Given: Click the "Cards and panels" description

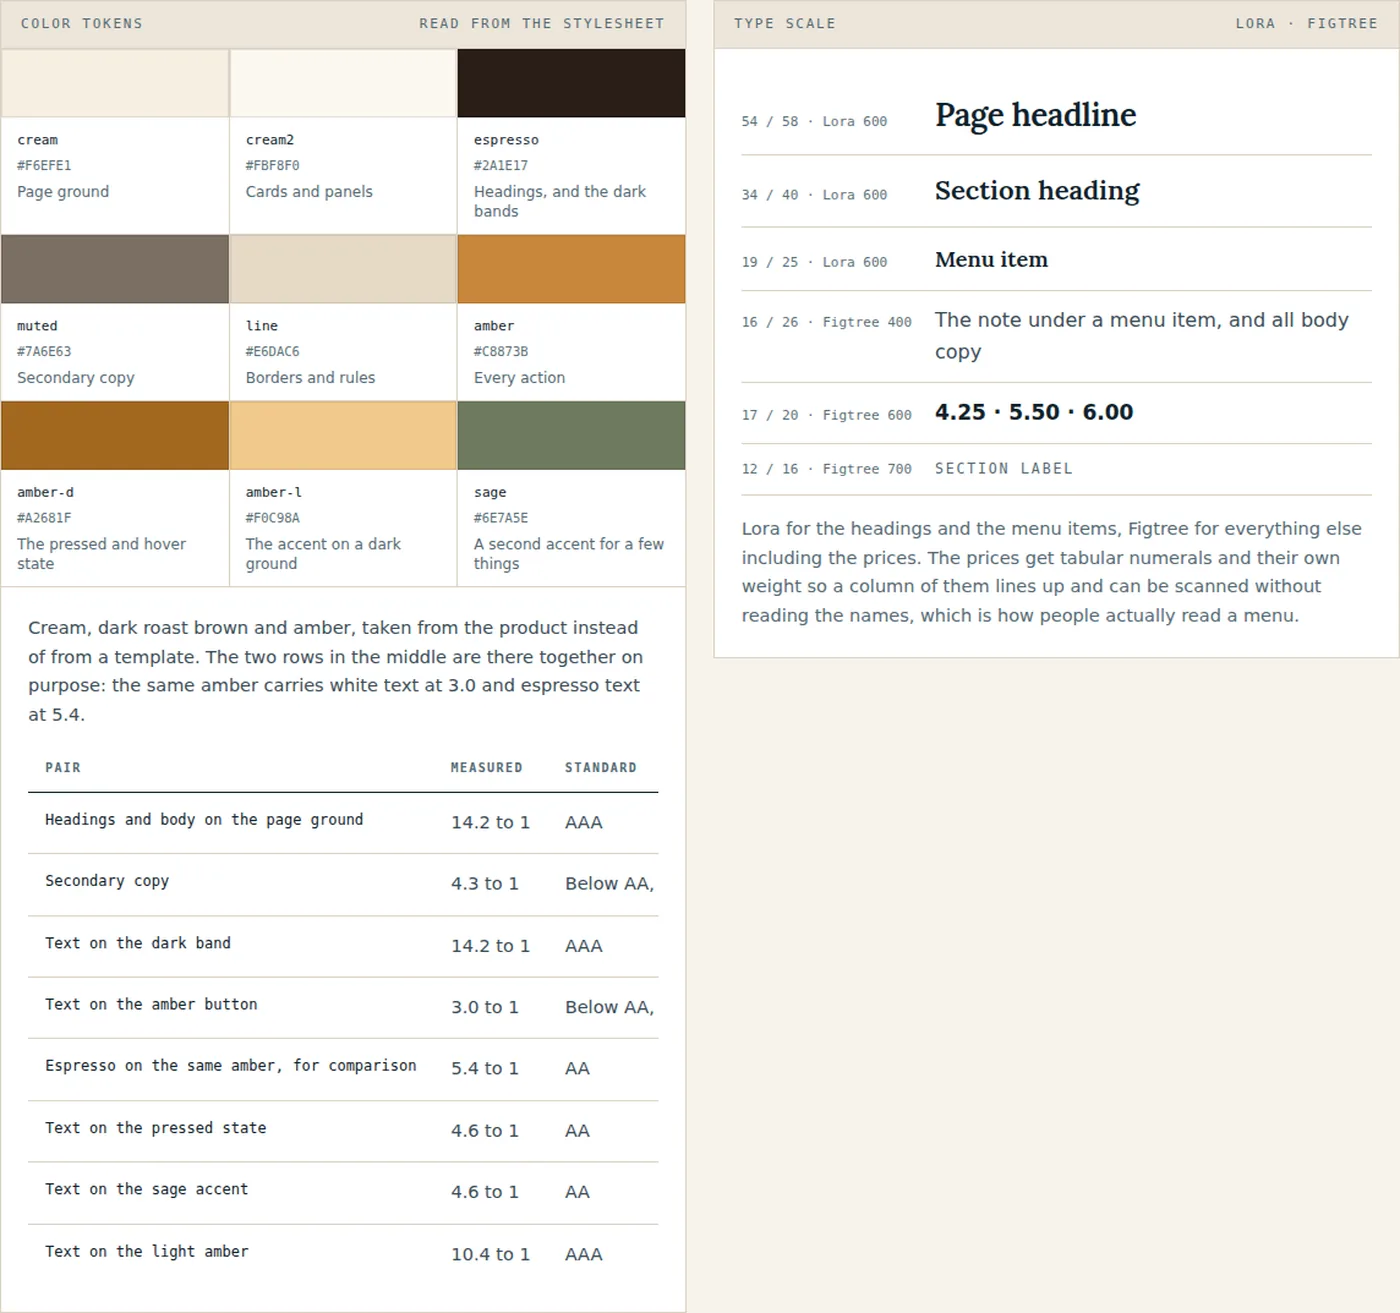Looking at the screenshot, I should click(x=309, y=192).
